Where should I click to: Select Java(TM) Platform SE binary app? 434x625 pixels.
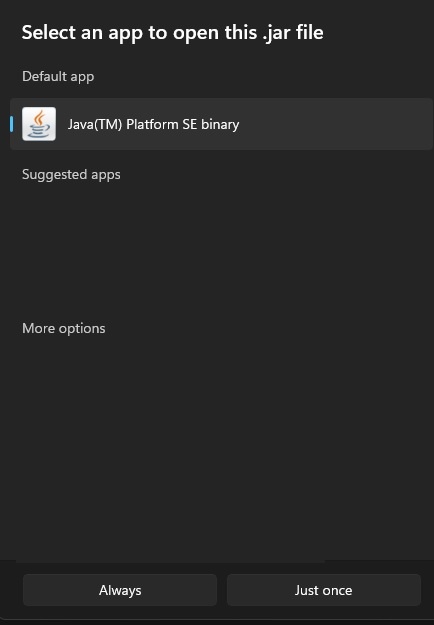tap(221, 124)
